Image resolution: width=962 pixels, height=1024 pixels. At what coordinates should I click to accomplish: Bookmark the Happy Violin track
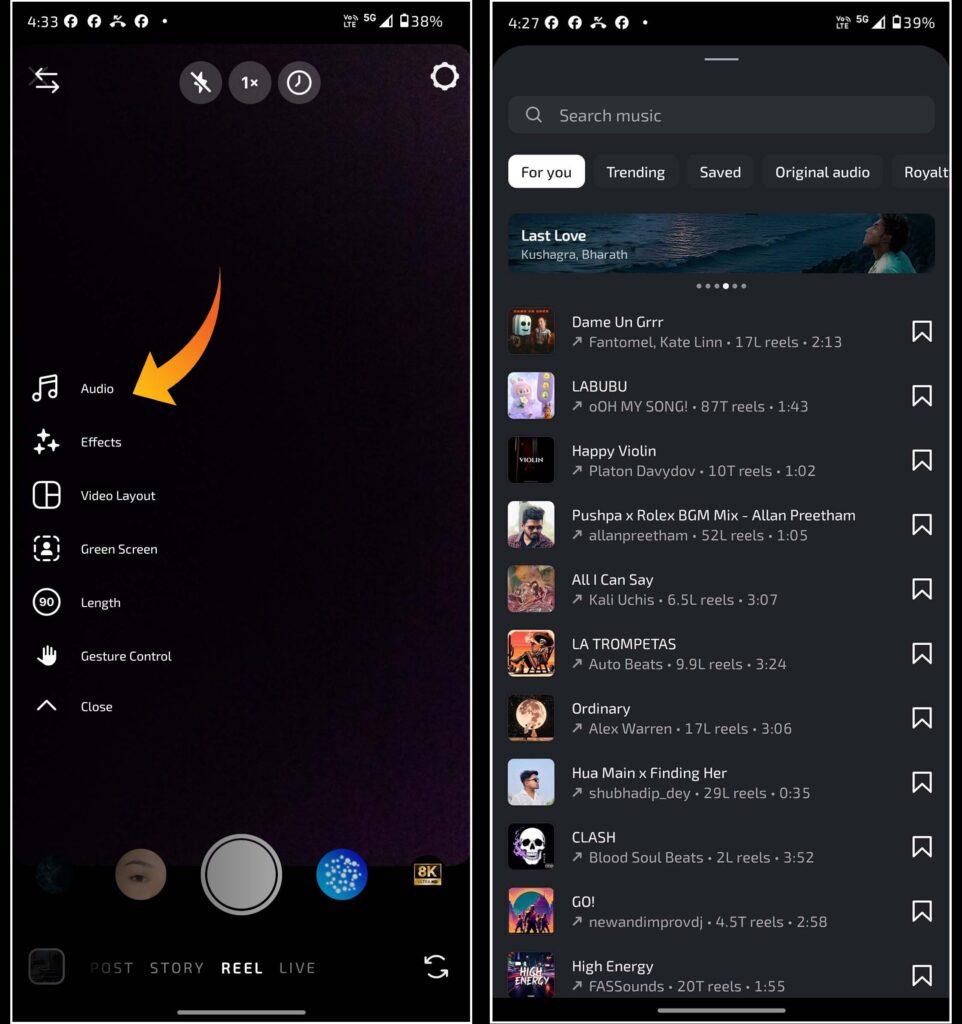point(922,460)
